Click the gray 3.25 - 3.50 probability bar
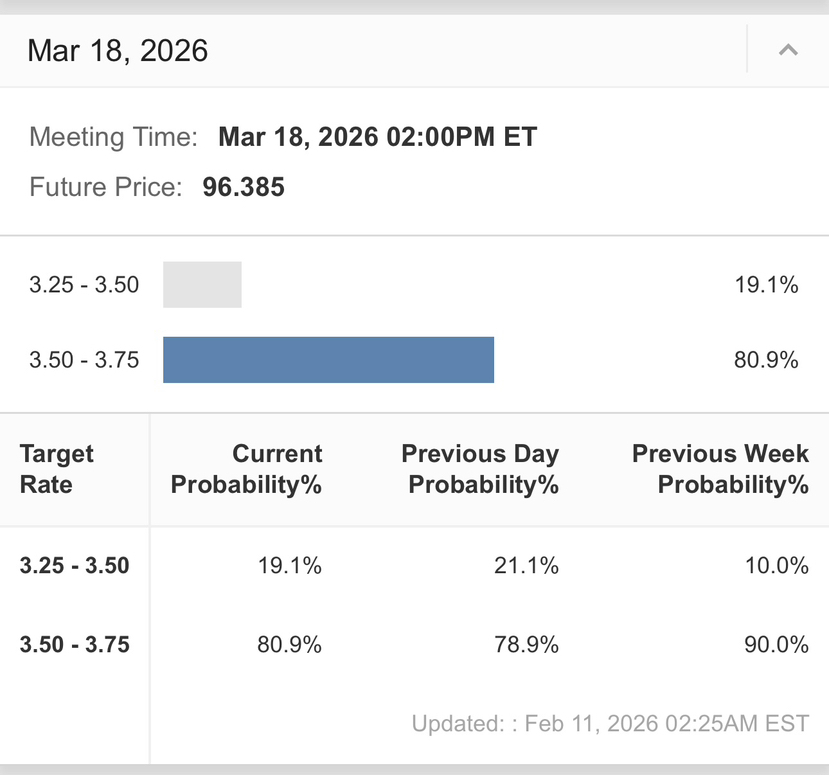The width and height of the screenshot is (829, 775). (202, 285)
